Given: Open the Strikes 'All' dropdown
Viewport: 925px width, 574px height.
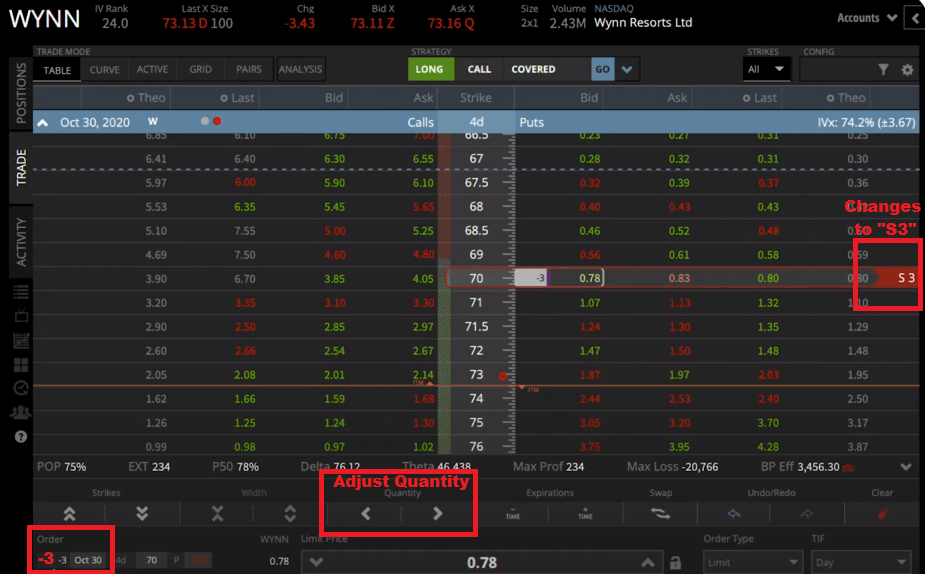Looking at the screenshot, I should 766,70.
